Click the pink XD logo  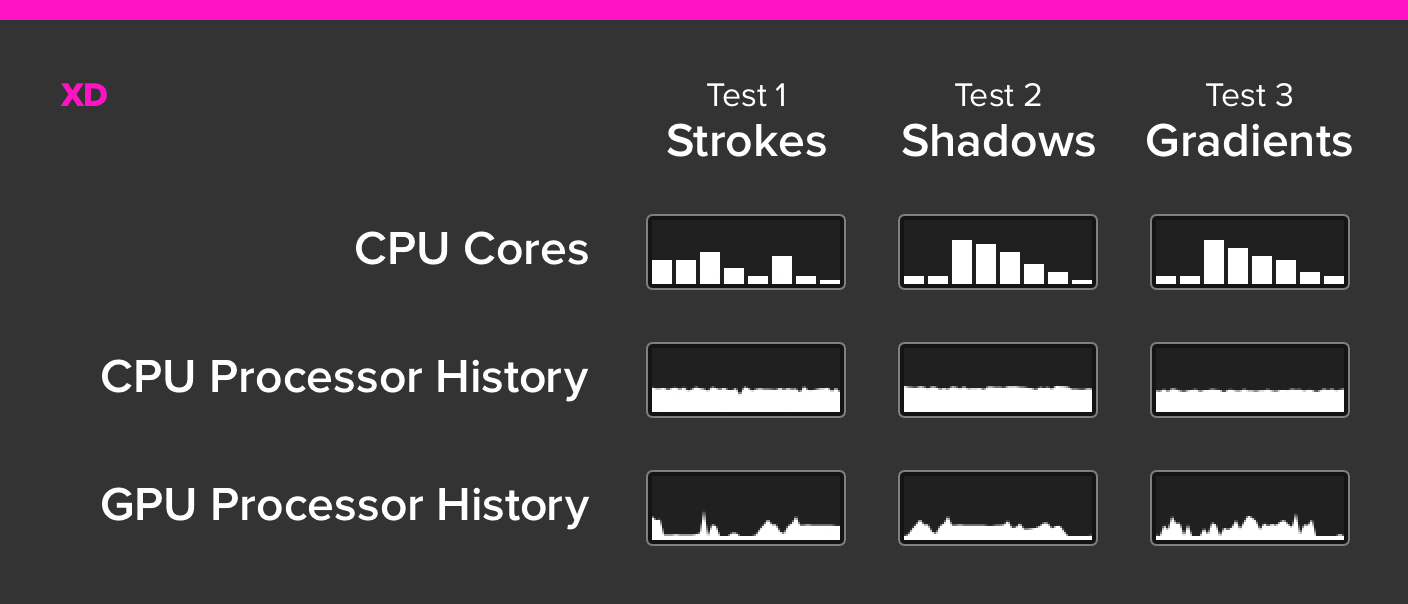(x=84, y=96)
